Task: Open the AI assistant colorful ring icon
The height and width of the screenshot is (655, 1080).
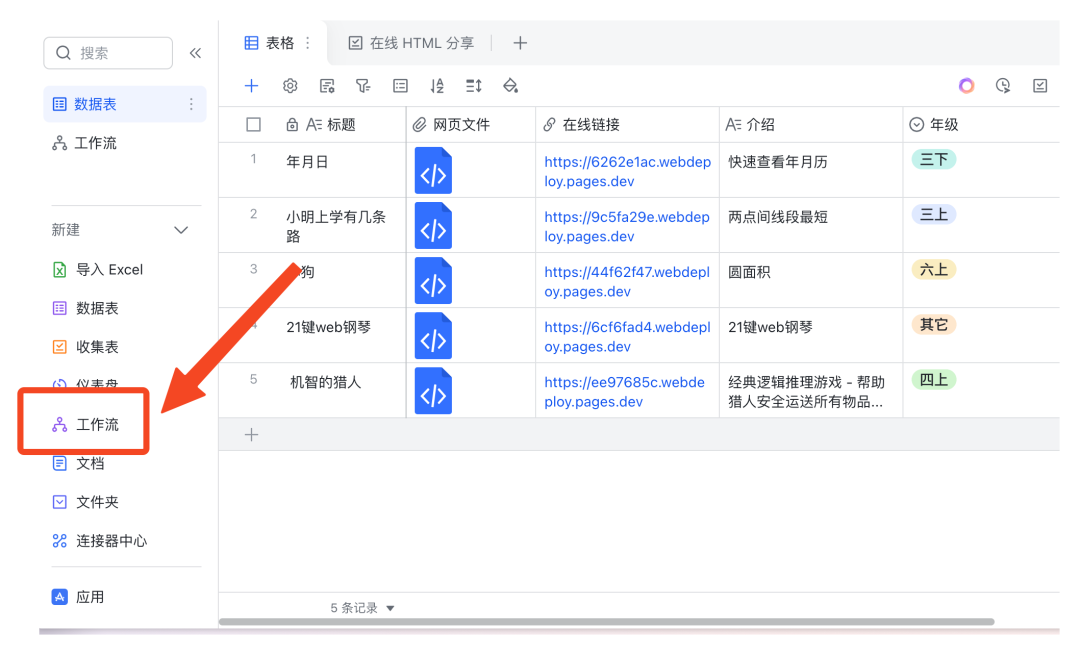Action: 966,86
